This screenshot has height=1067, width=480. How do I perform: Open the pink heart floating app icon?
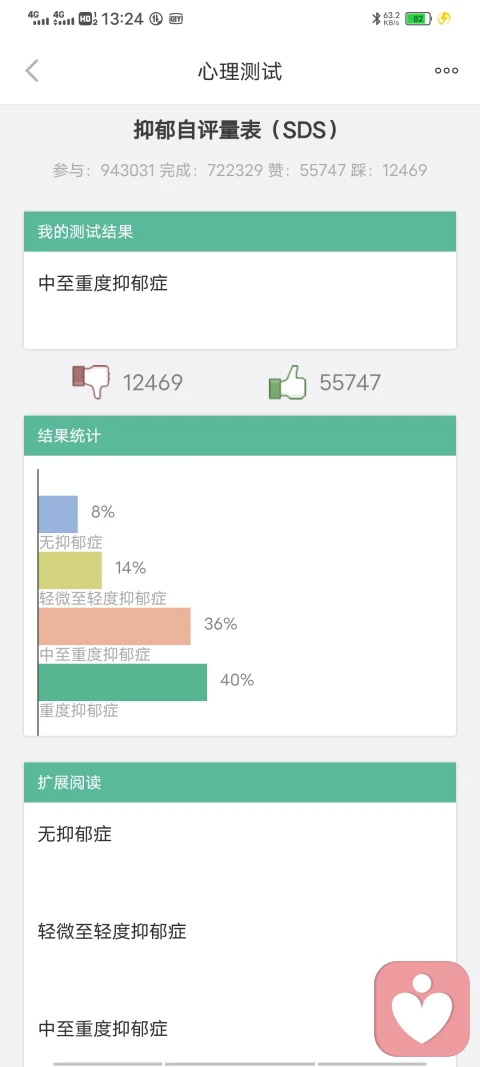pyautogui.click(x=422, y=1008)
